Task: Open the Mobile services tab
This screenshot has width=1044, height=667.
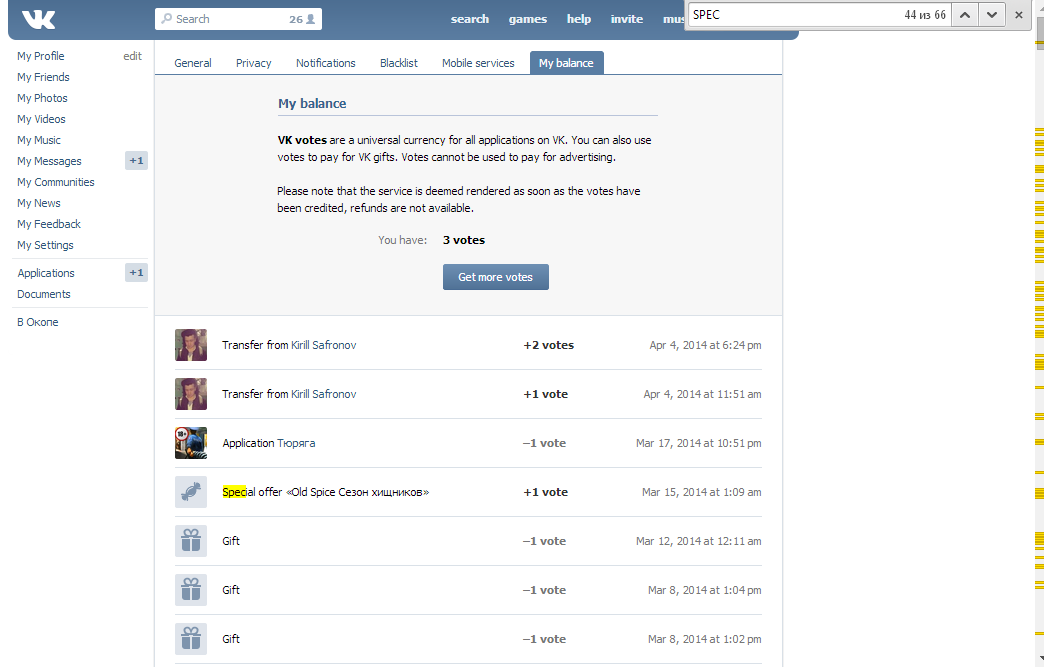Action: point(478,63)
